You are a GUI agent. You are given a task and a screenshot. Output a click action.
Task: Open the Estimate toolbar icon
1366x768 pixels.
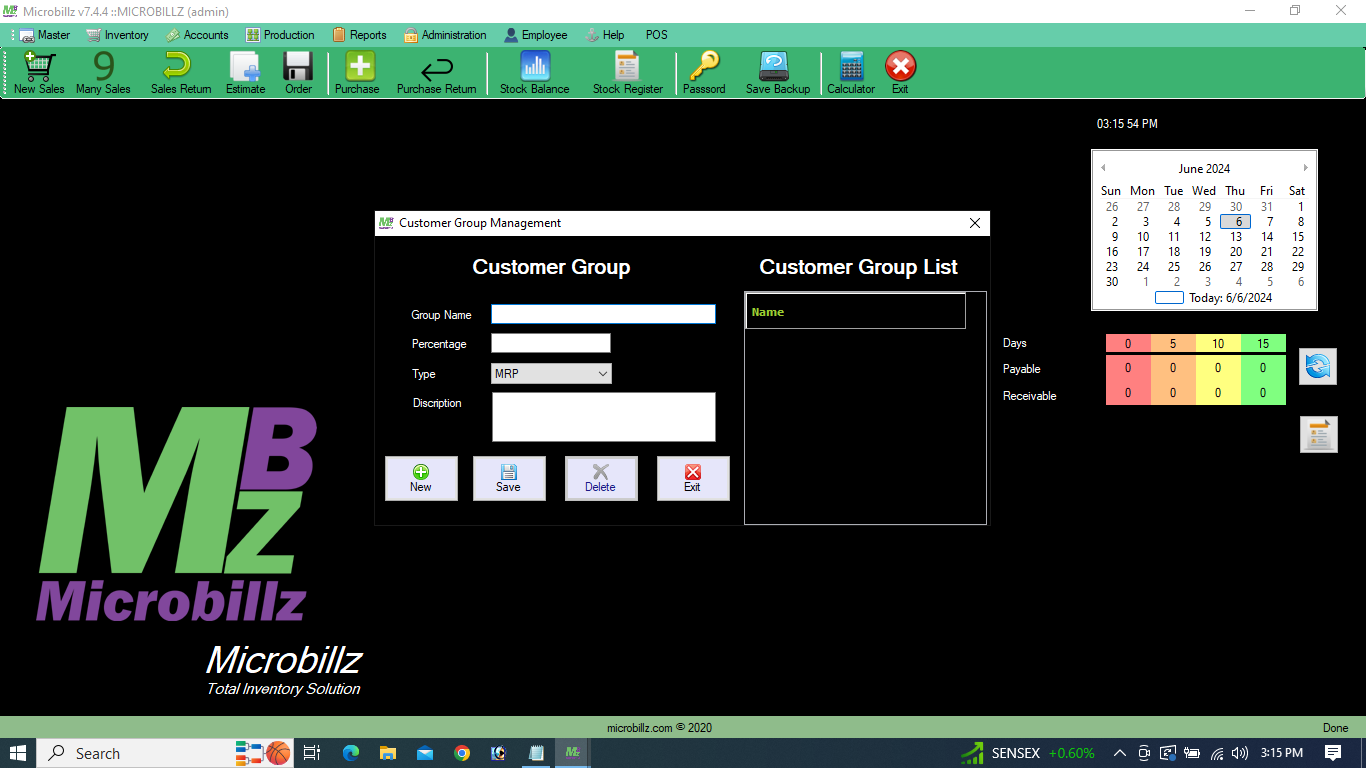pos(245,72)
